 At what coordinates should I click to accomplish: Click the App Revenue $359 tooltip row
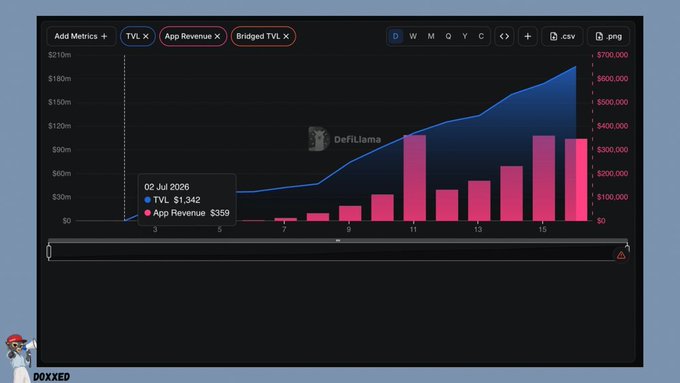pyautogui.click(x=187, y=213)
